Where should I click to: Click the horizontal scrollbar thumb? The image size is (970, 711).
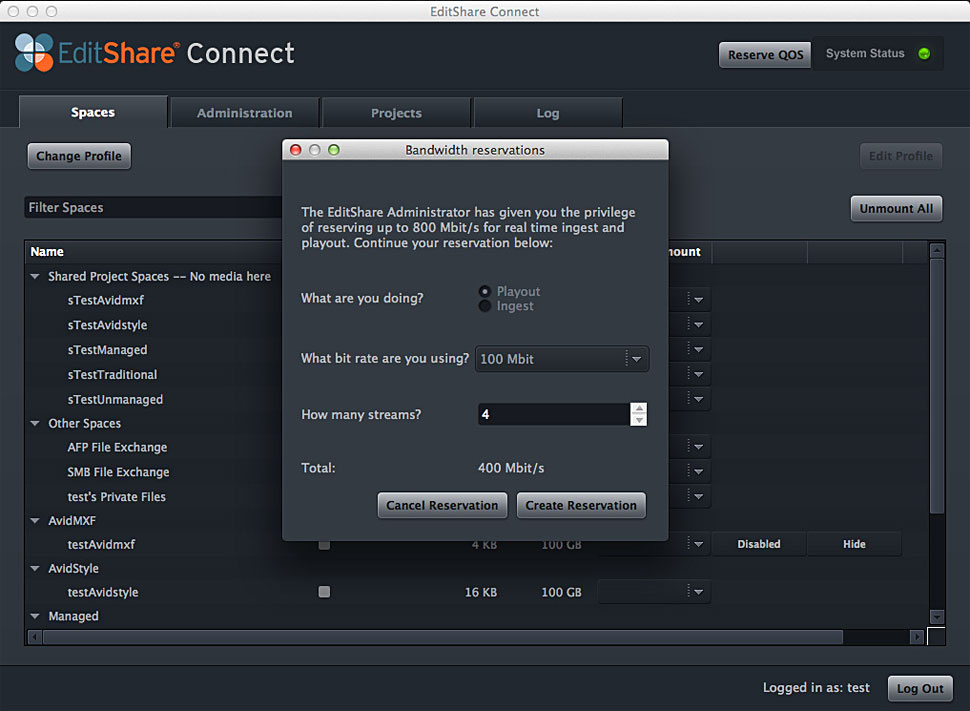point(443,637)
